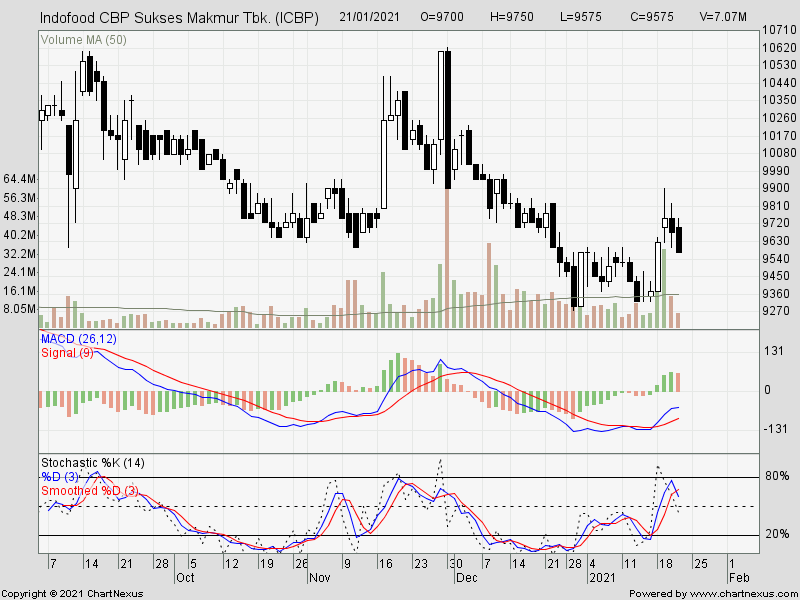Click the 40.2M volume axis label
Image resolution: width=800 pixels, height=600 pixels.
click(19, 235)
